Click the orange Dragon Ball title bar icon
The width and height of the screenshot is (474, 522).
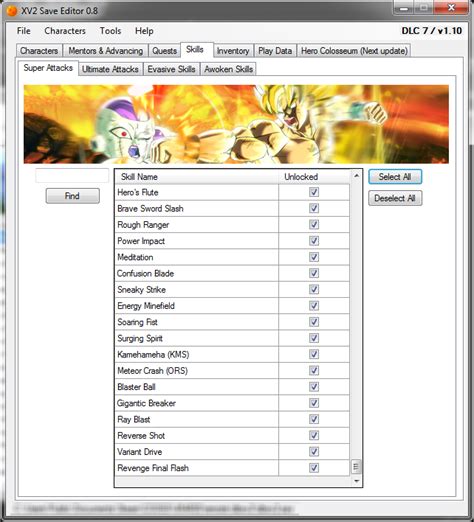click(x=12, y=11)
